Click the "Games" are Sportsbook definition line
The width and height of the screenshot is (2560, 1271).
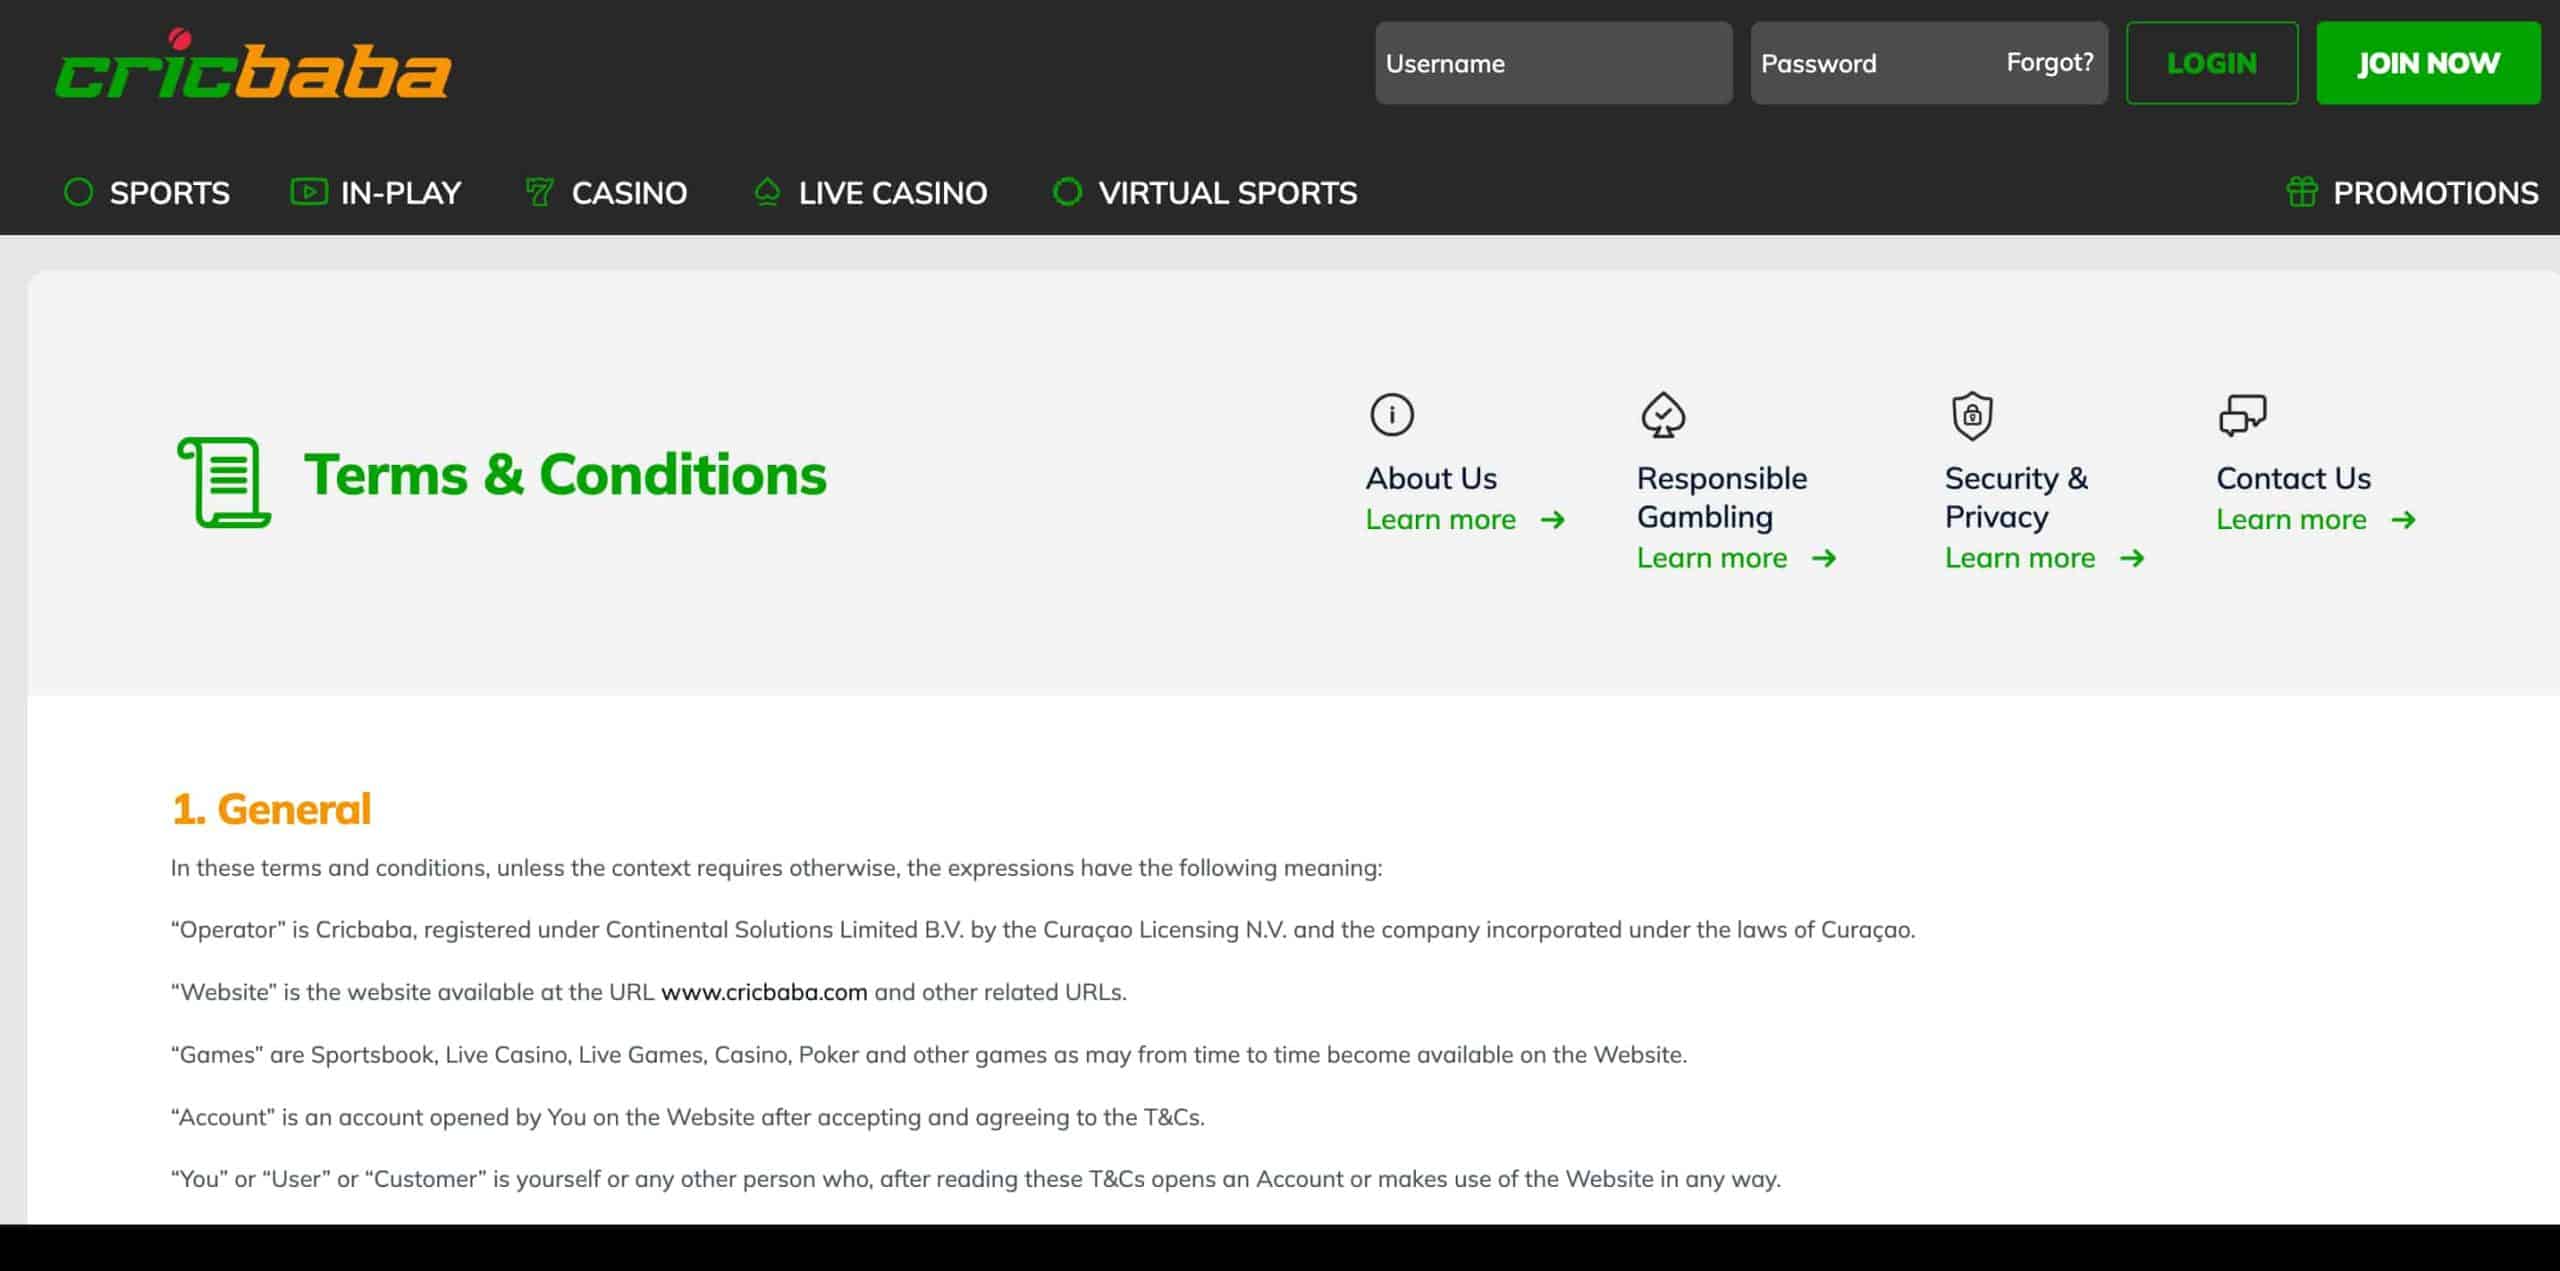pos(929,1055)
